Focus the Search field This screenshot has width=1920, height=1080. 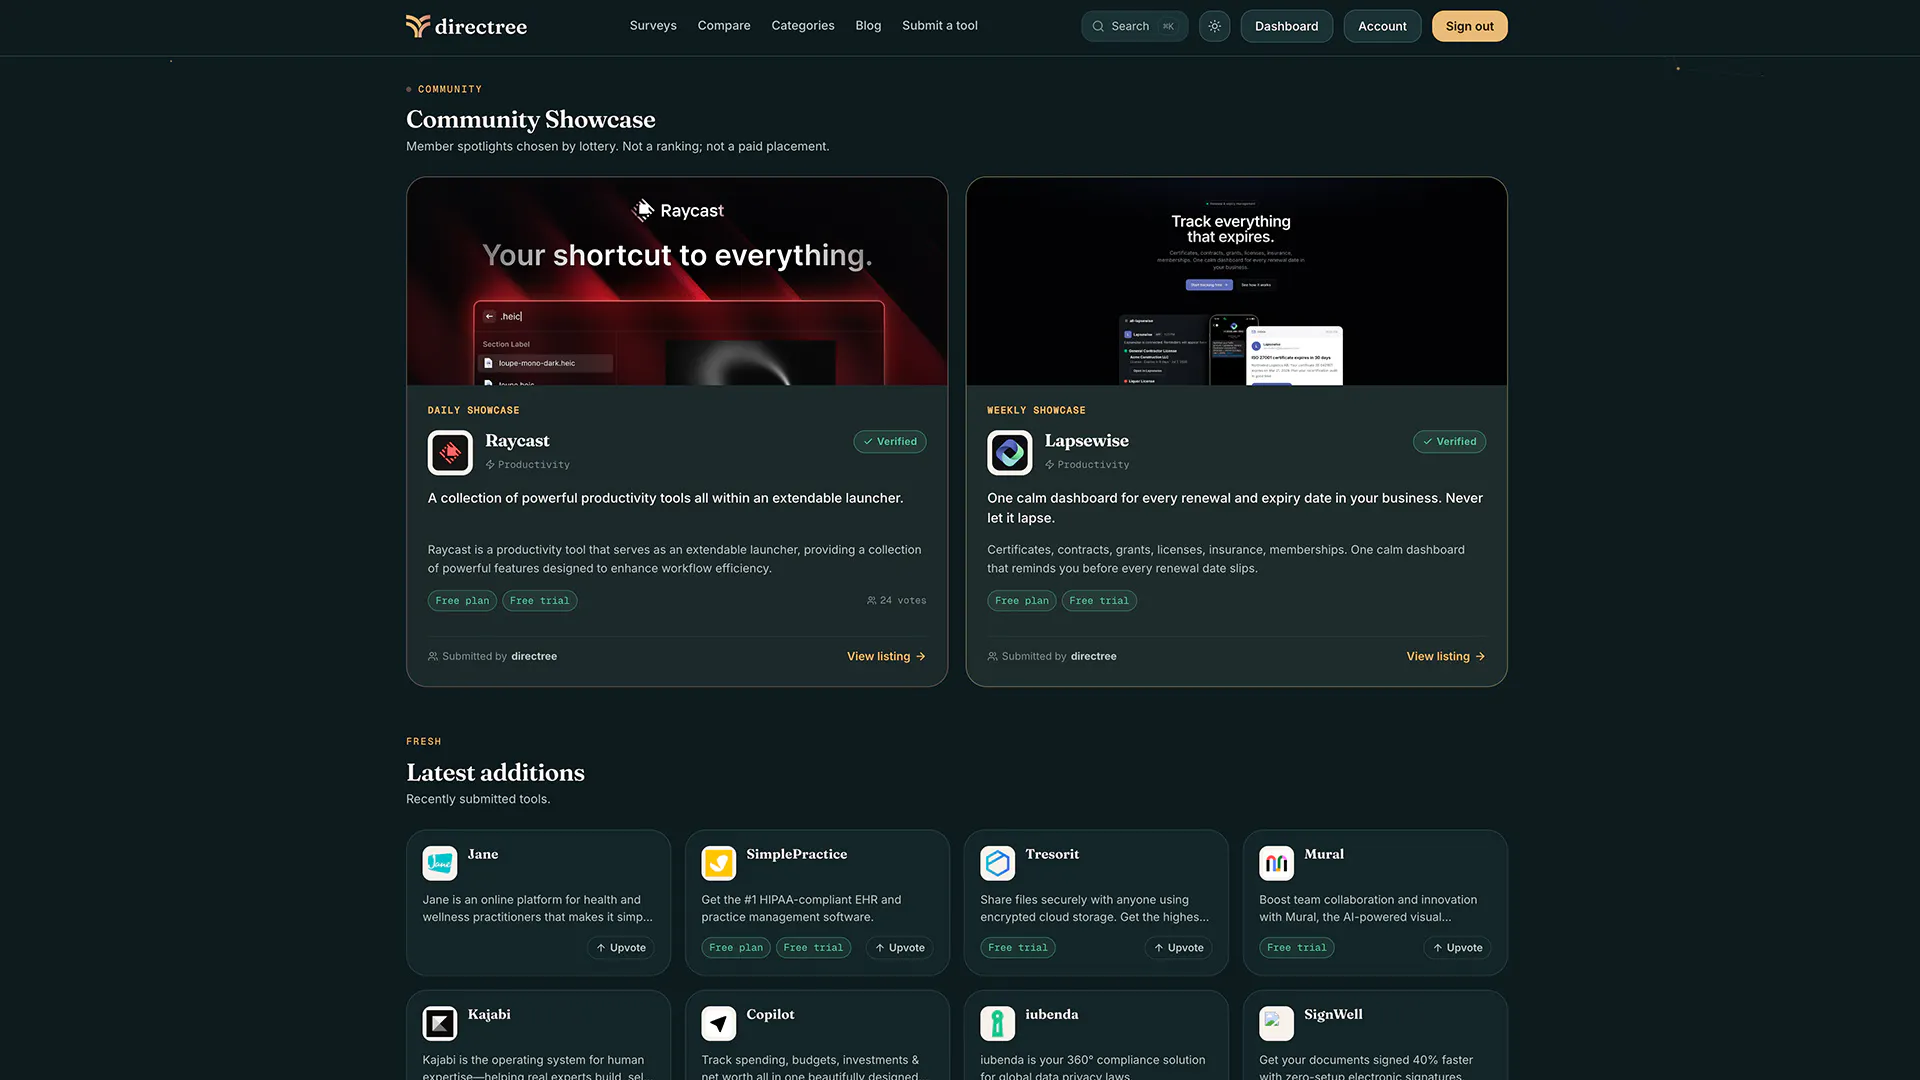tap(1134, 26)
